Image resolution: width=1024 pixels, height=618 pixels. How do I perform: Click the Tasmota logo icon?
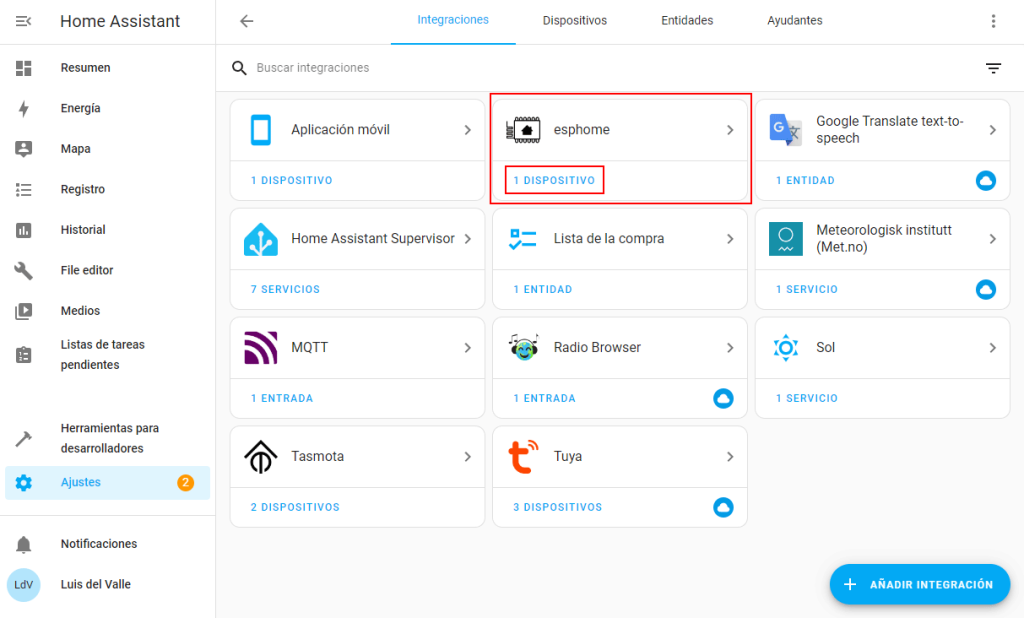pyautogui.click(x=261, y=457)
